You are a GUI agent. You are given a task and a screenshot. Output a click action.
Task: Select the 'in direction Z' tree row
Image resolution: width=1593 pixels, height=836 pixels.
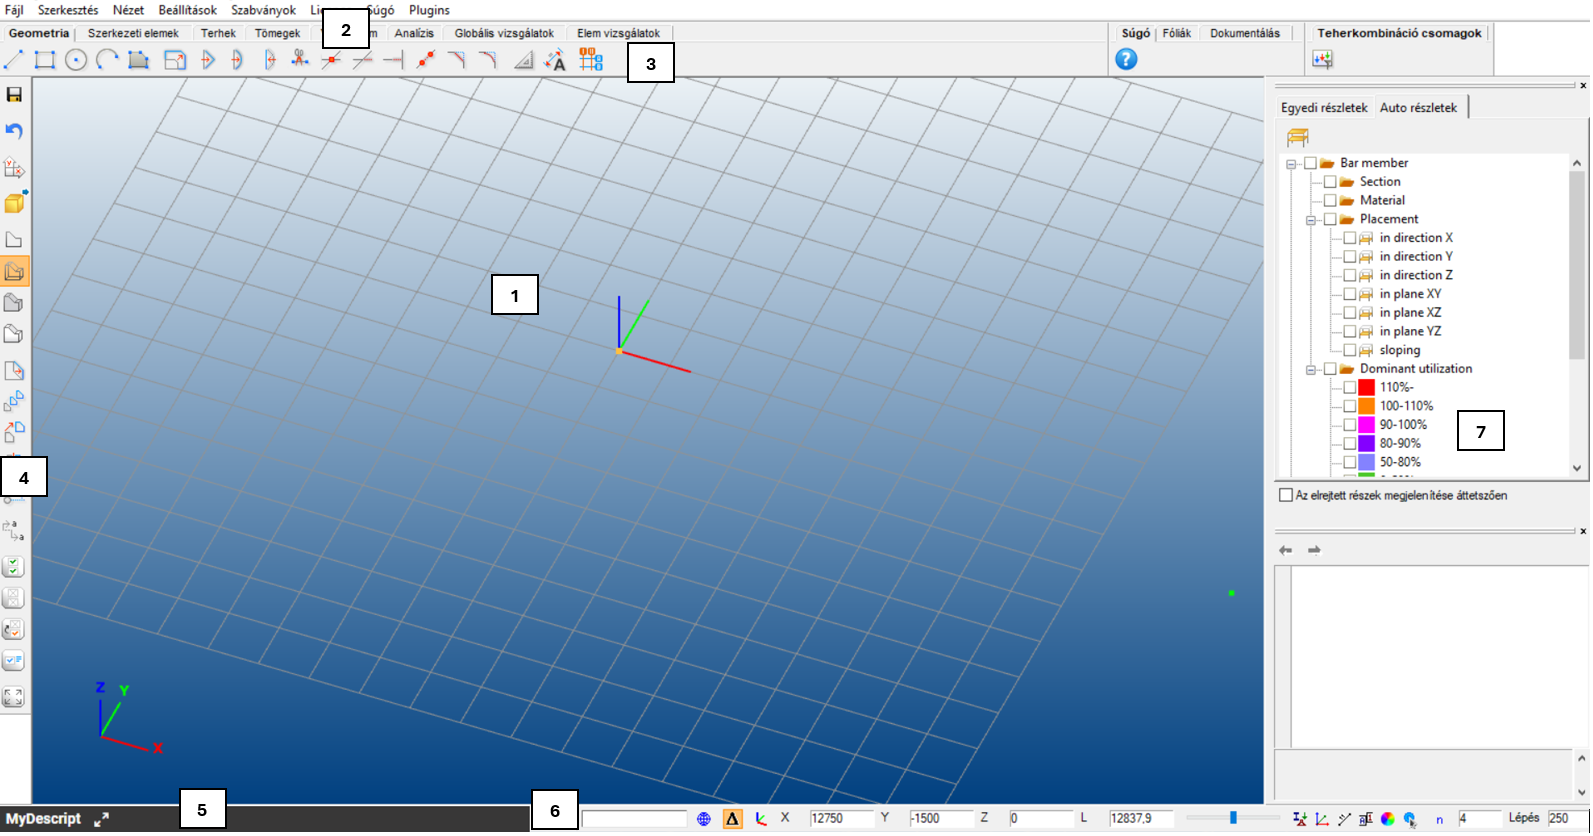(x=1416, y=275)
